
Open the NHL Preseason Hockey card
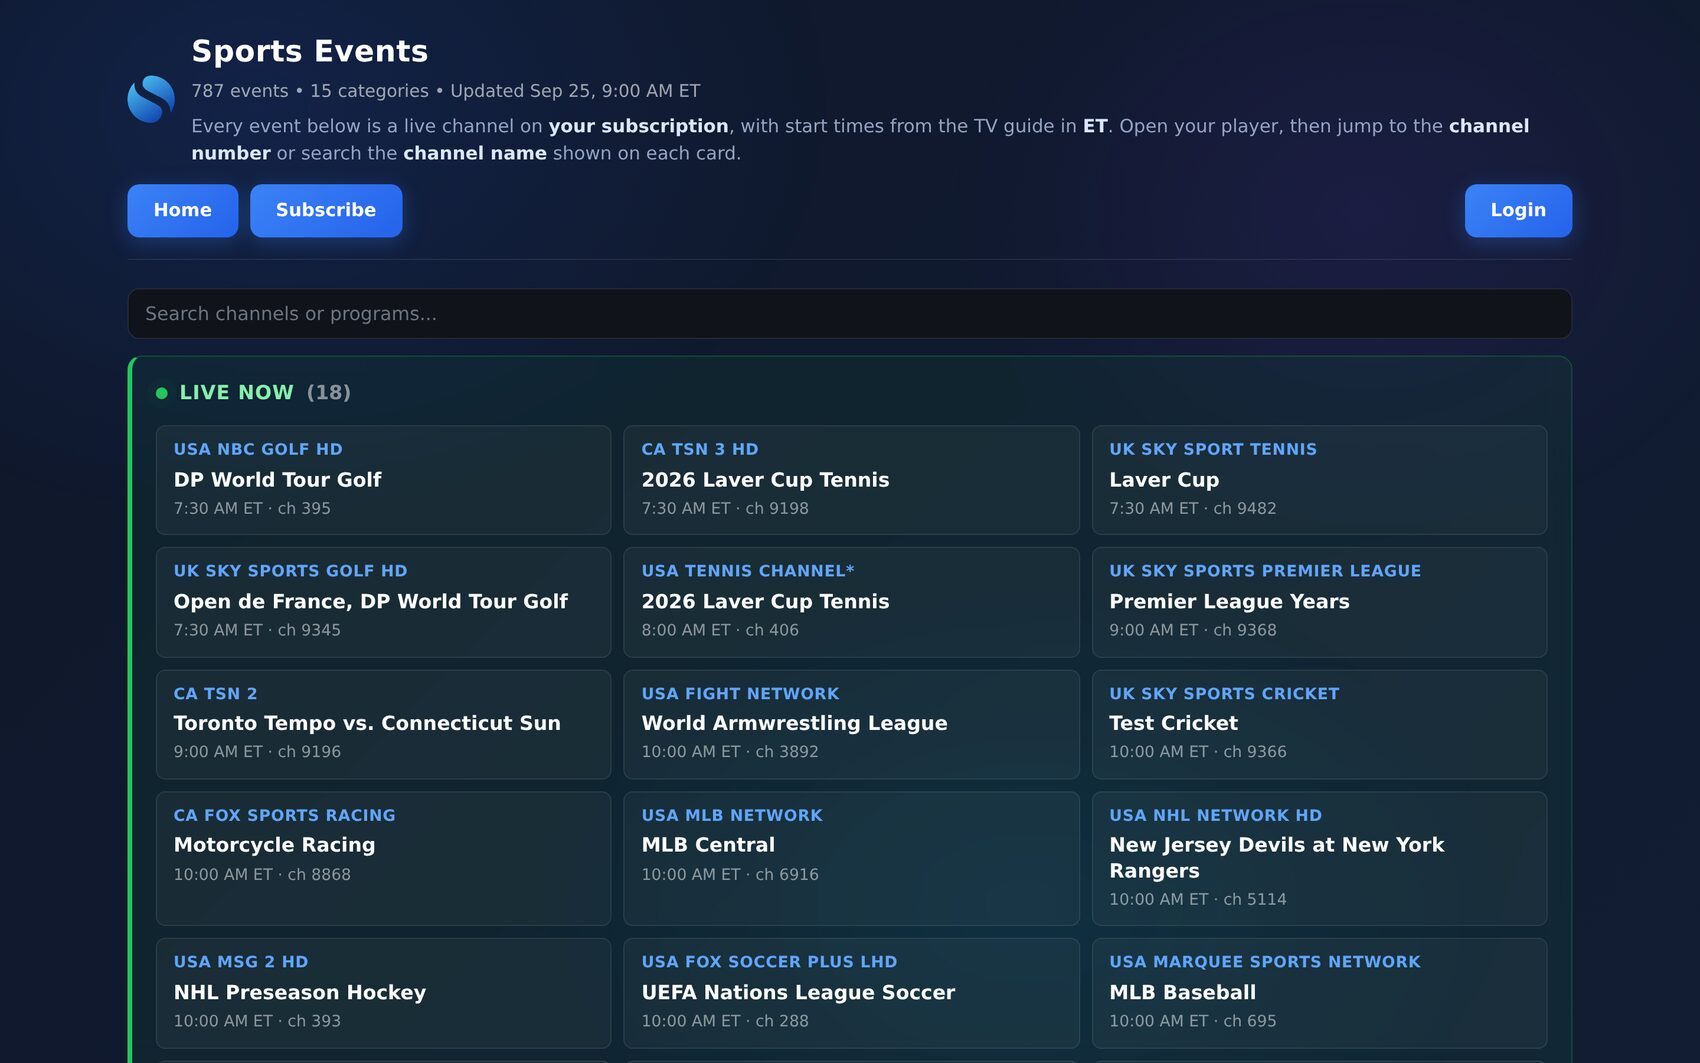(x=383, y=993)
